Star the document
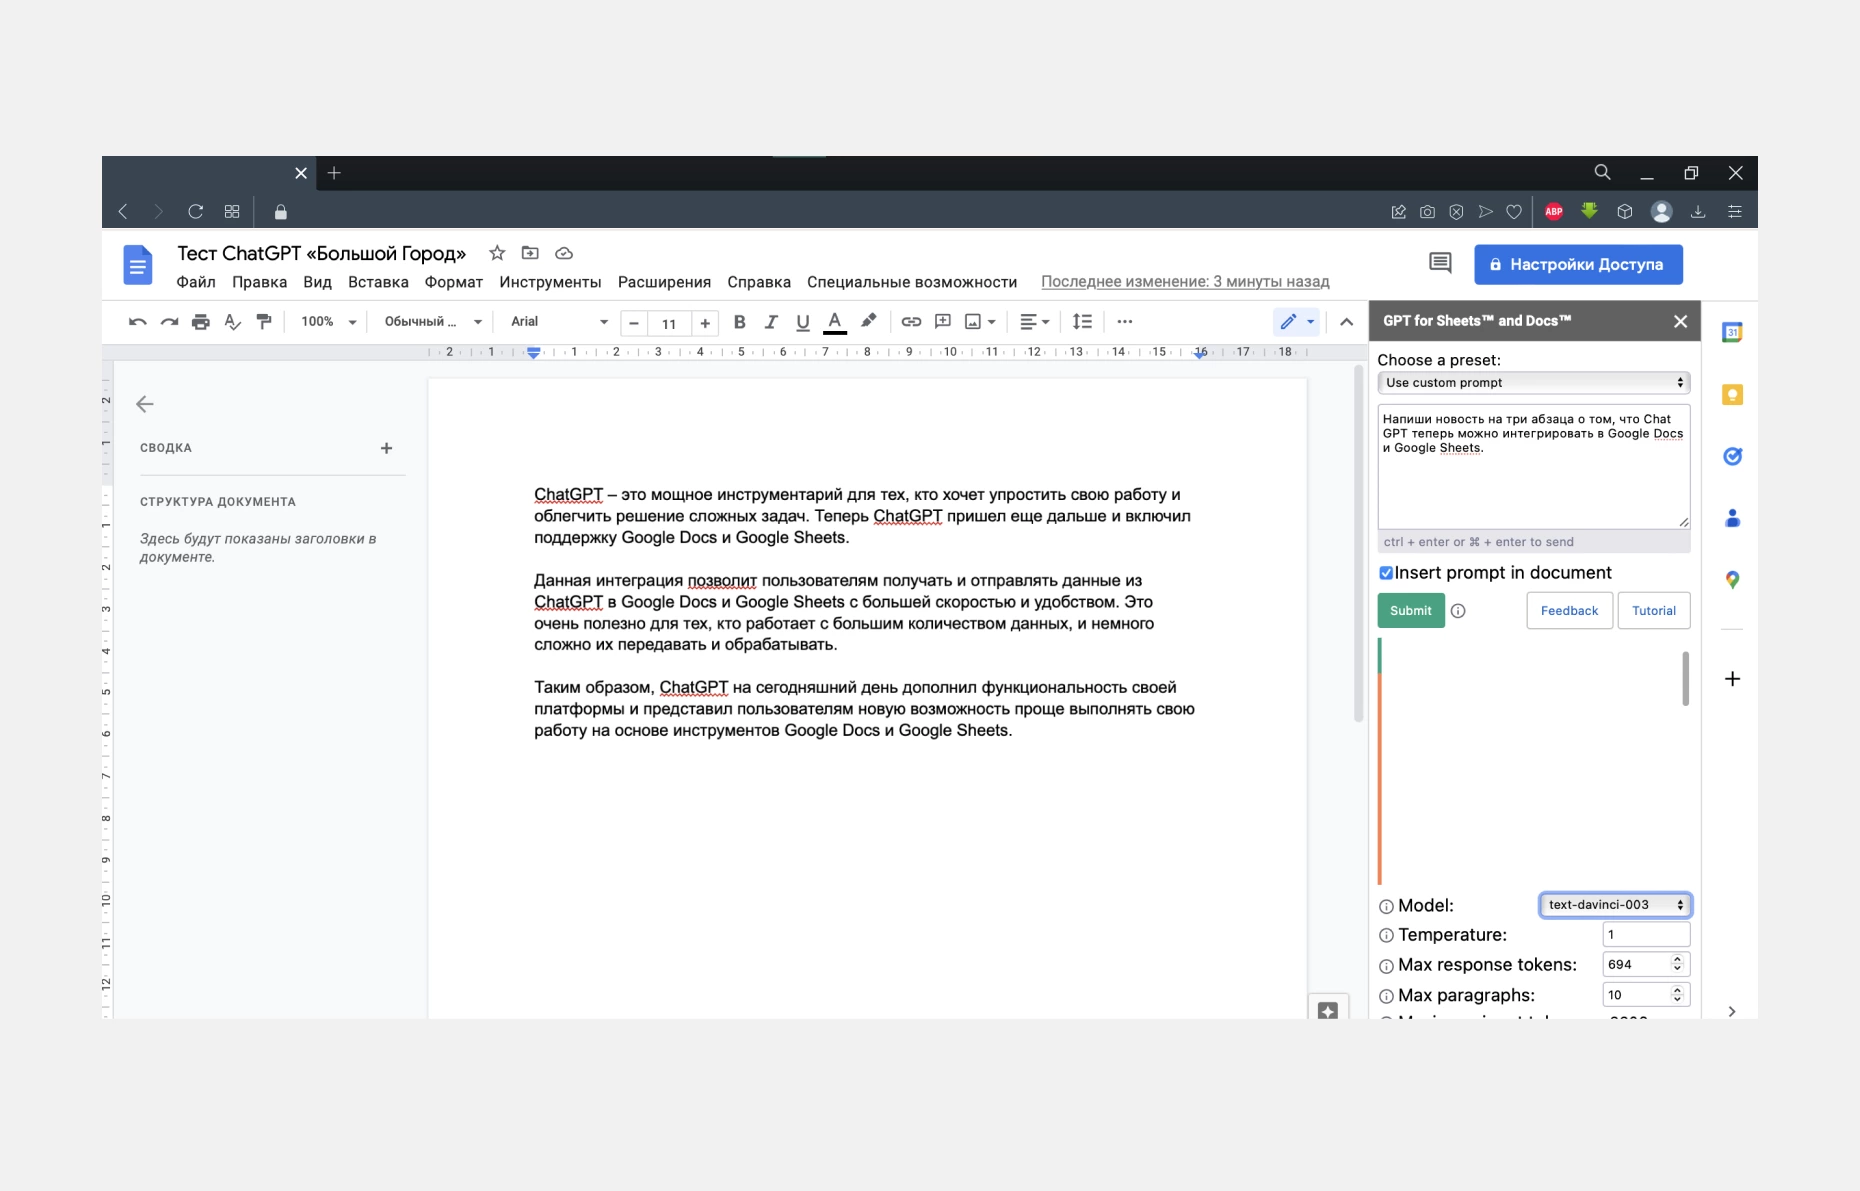Image resolution: width=1860 pixels, height=1191 pixels. point(497,253)
